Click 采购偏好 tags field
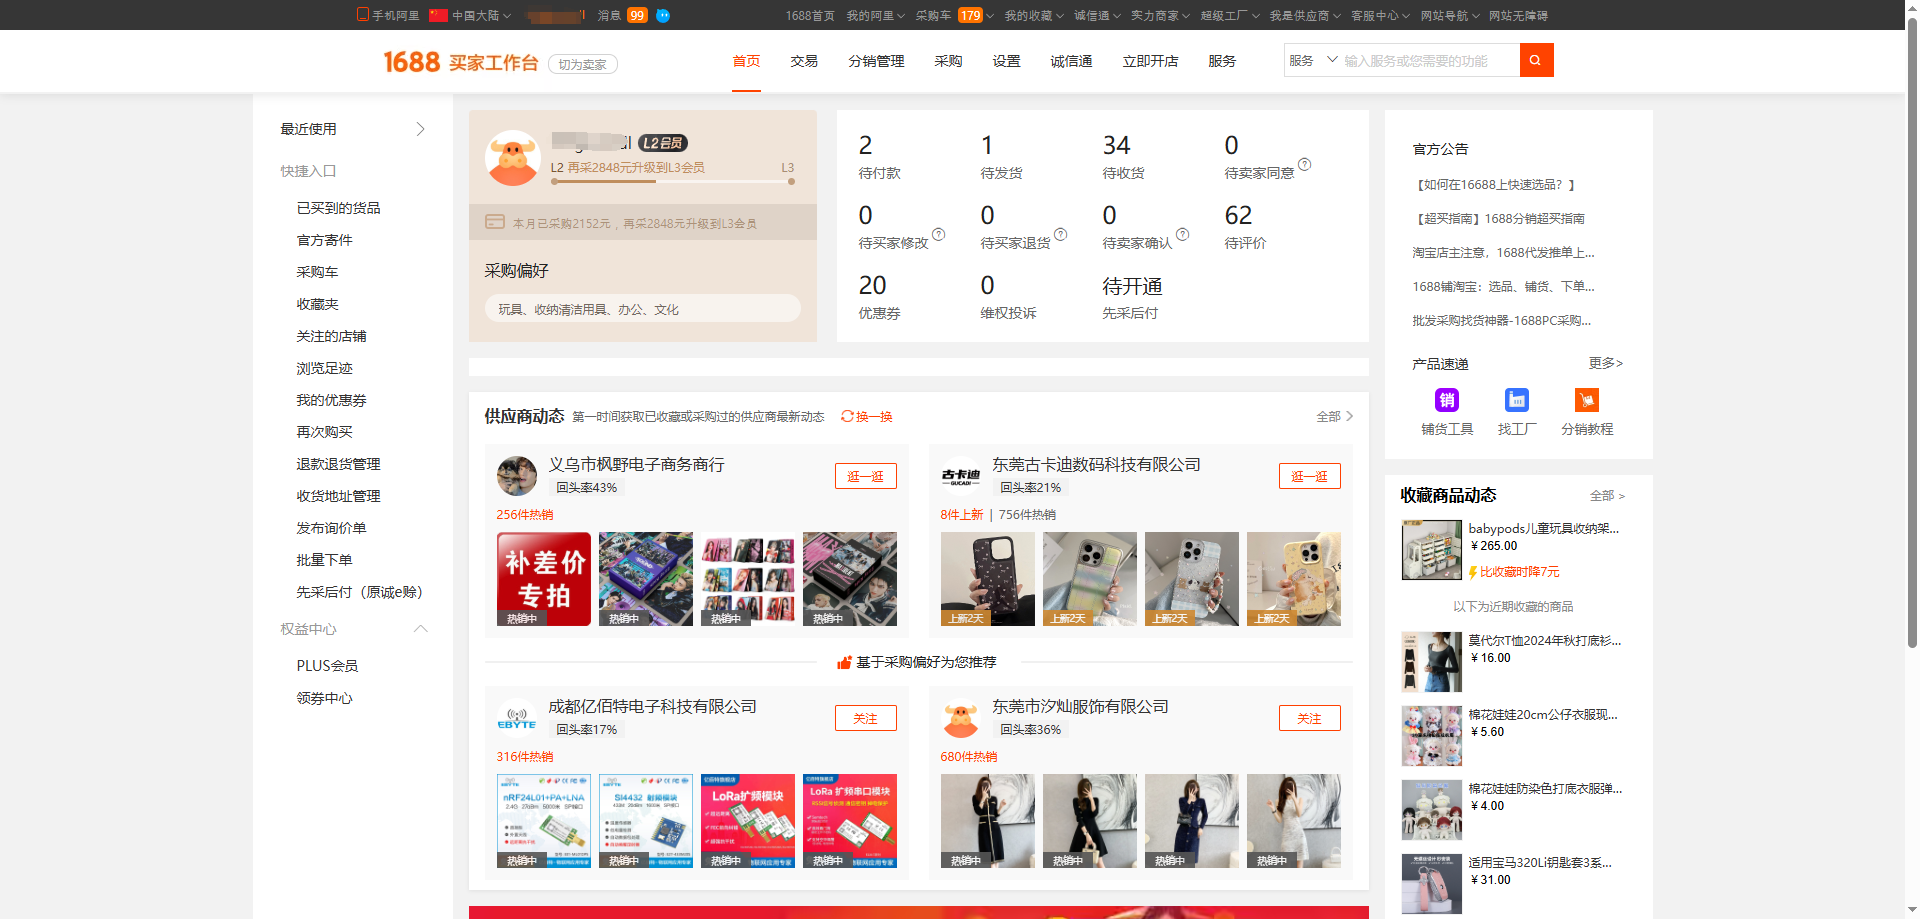Viewport: 1920px width, 919px height. pyautogui.click(x=643, y=309)
